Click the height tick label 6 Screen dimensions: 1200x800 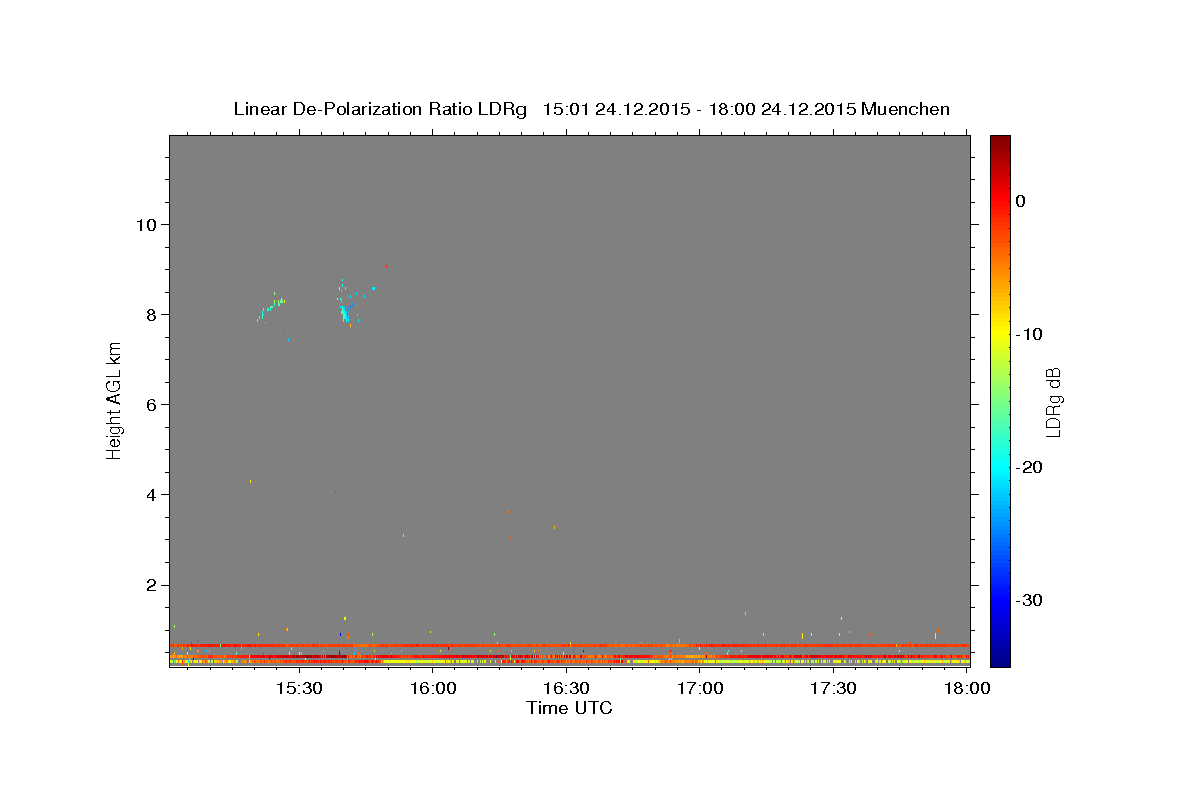151,404
